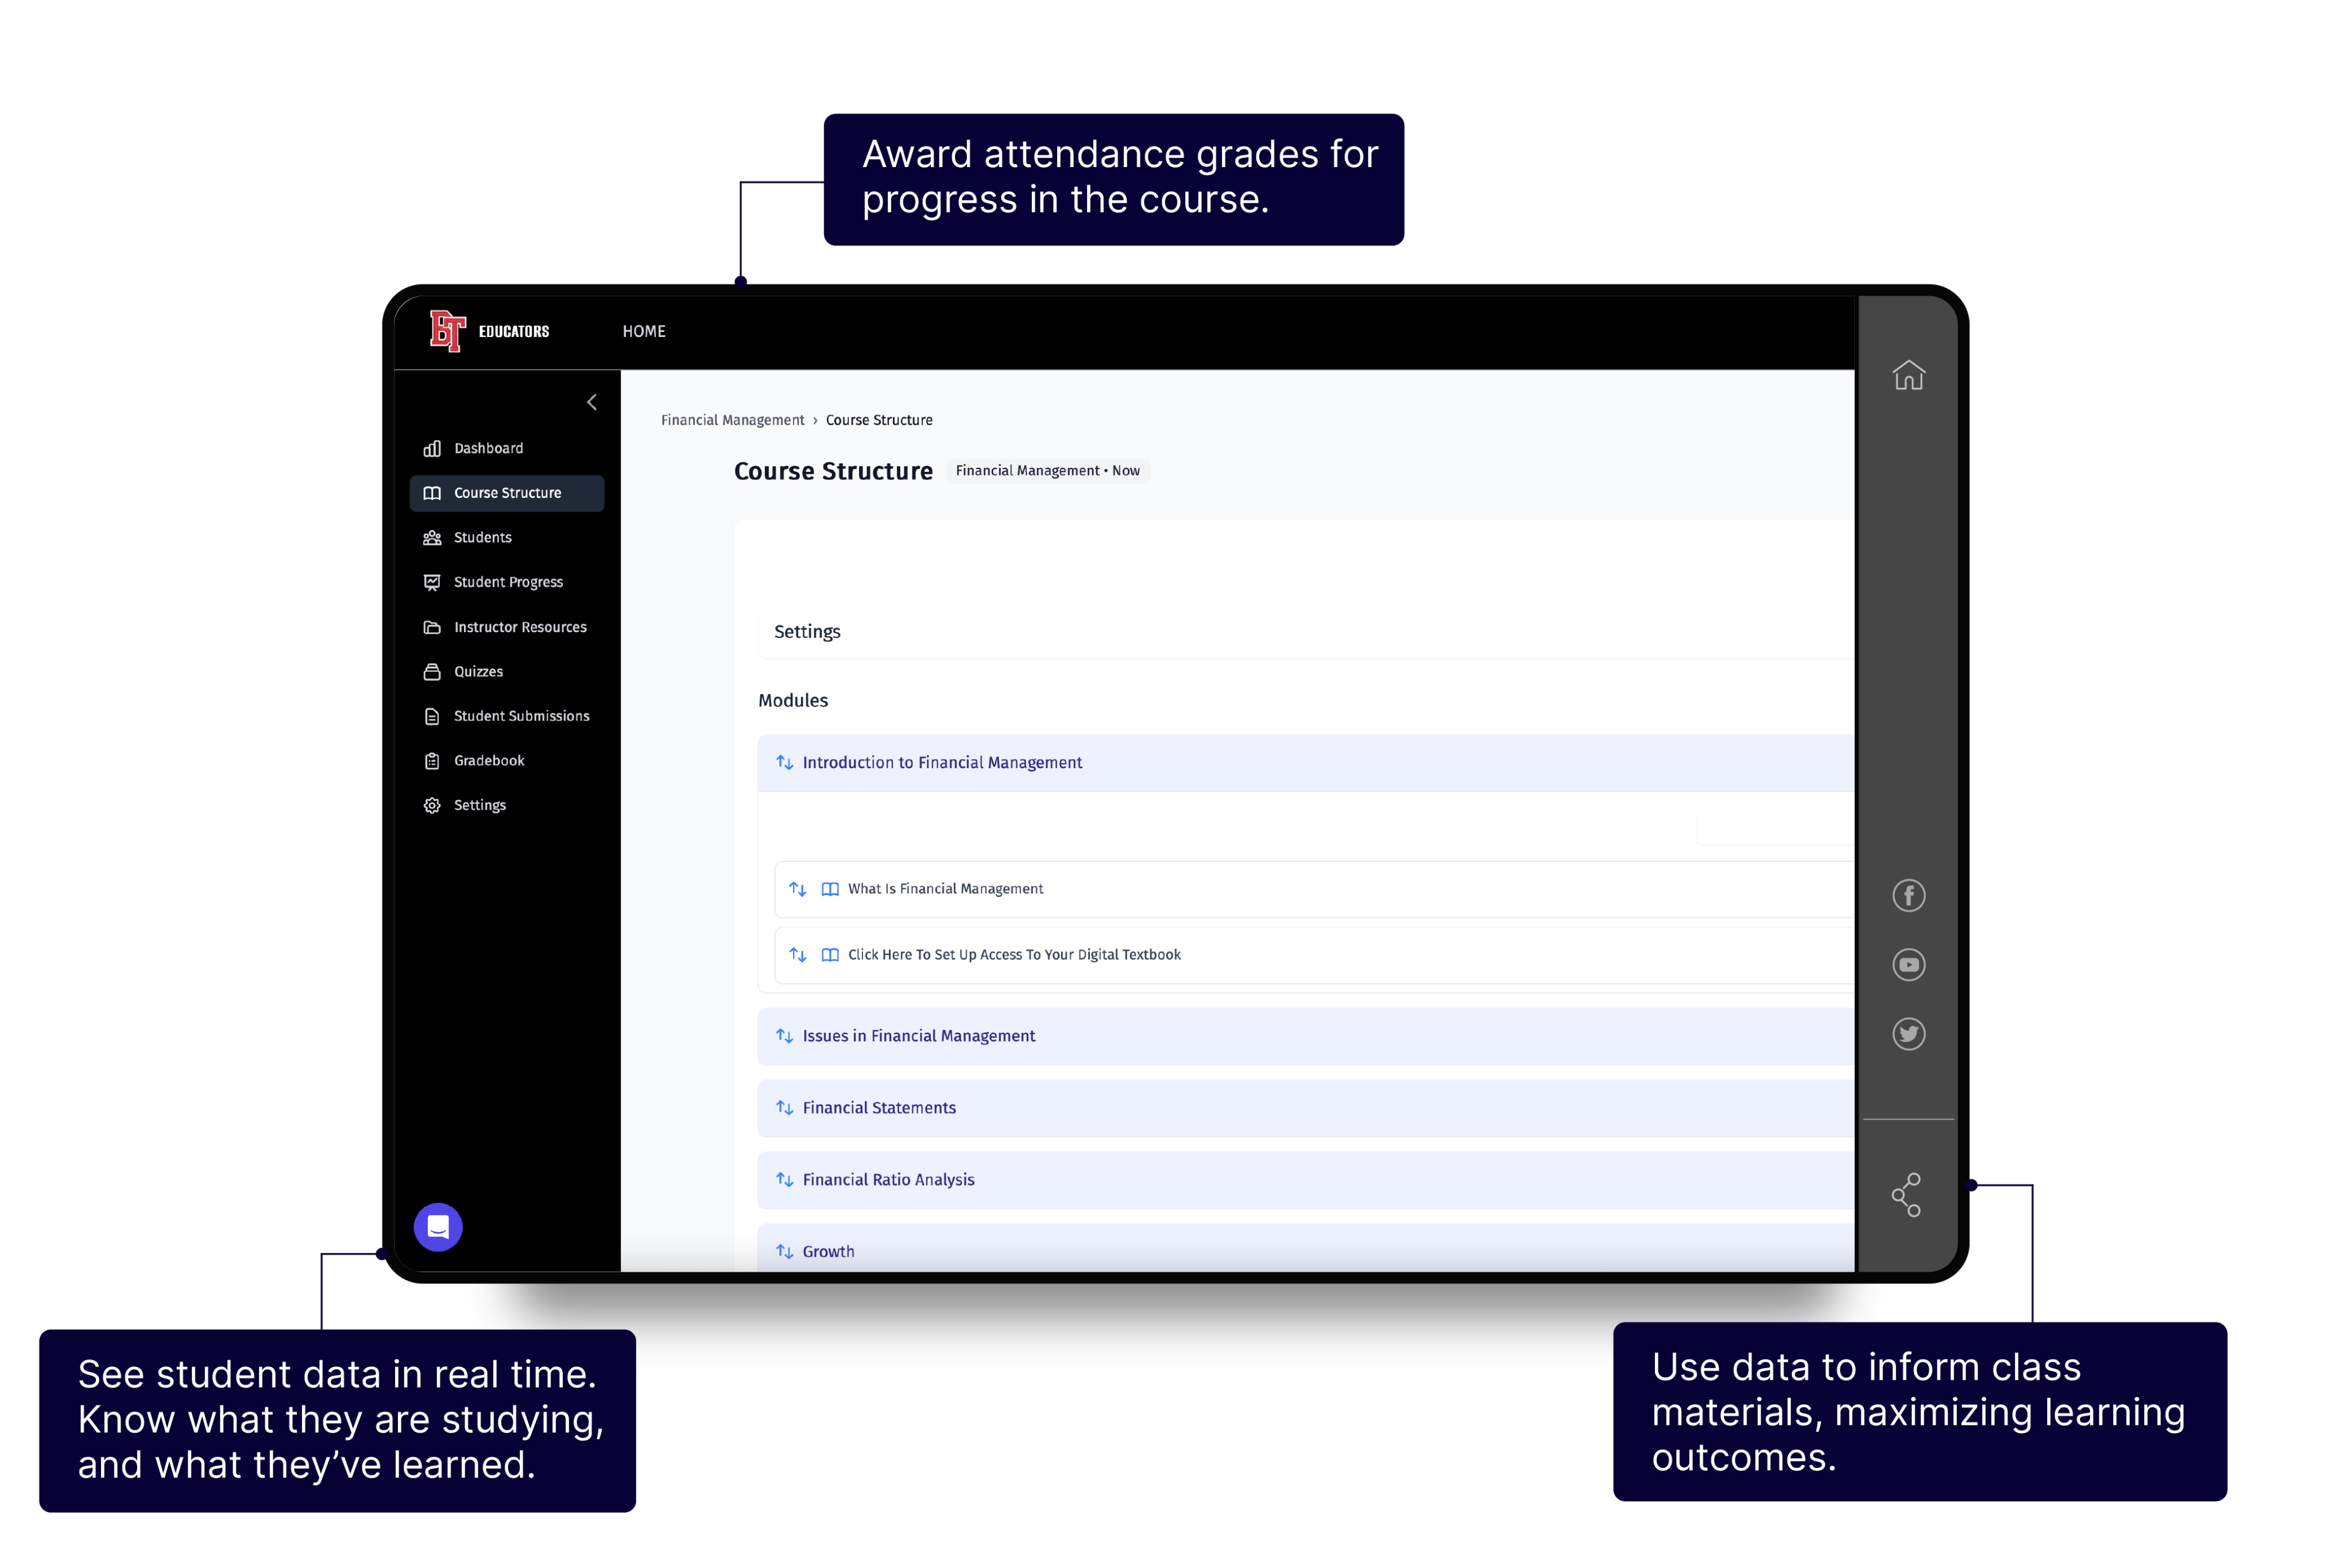Screen dimensions: 2352x1568
Task: Open the Twitter icon link
Action: click(1908, 1033)
